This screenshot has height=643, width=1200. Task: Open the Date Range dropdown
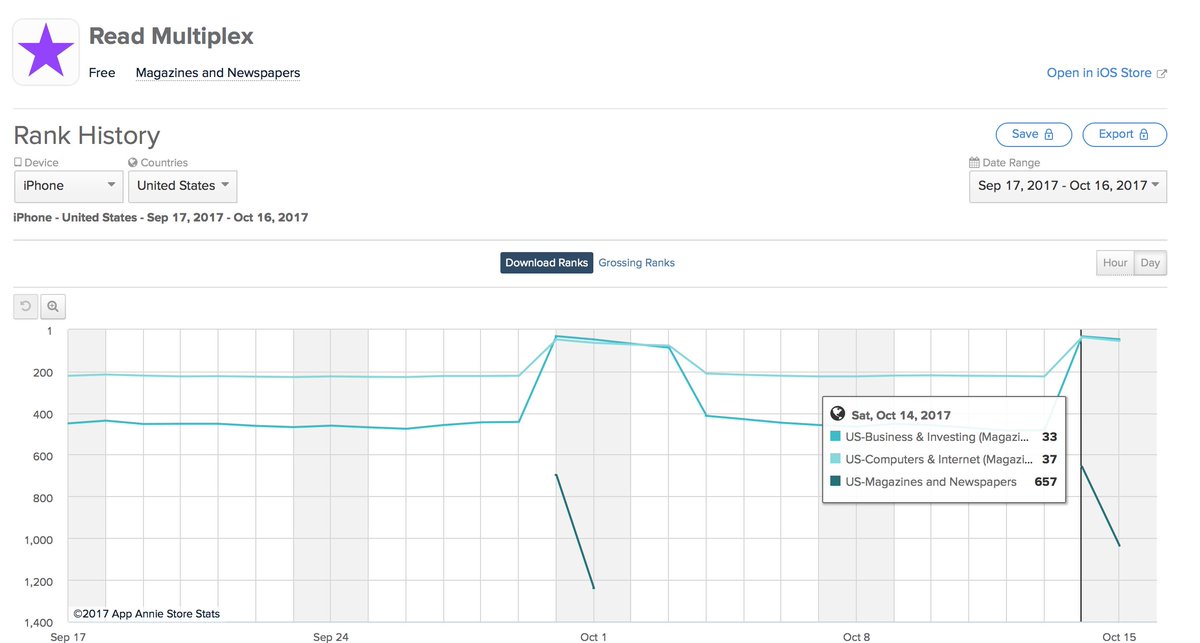pos(1068,186)
